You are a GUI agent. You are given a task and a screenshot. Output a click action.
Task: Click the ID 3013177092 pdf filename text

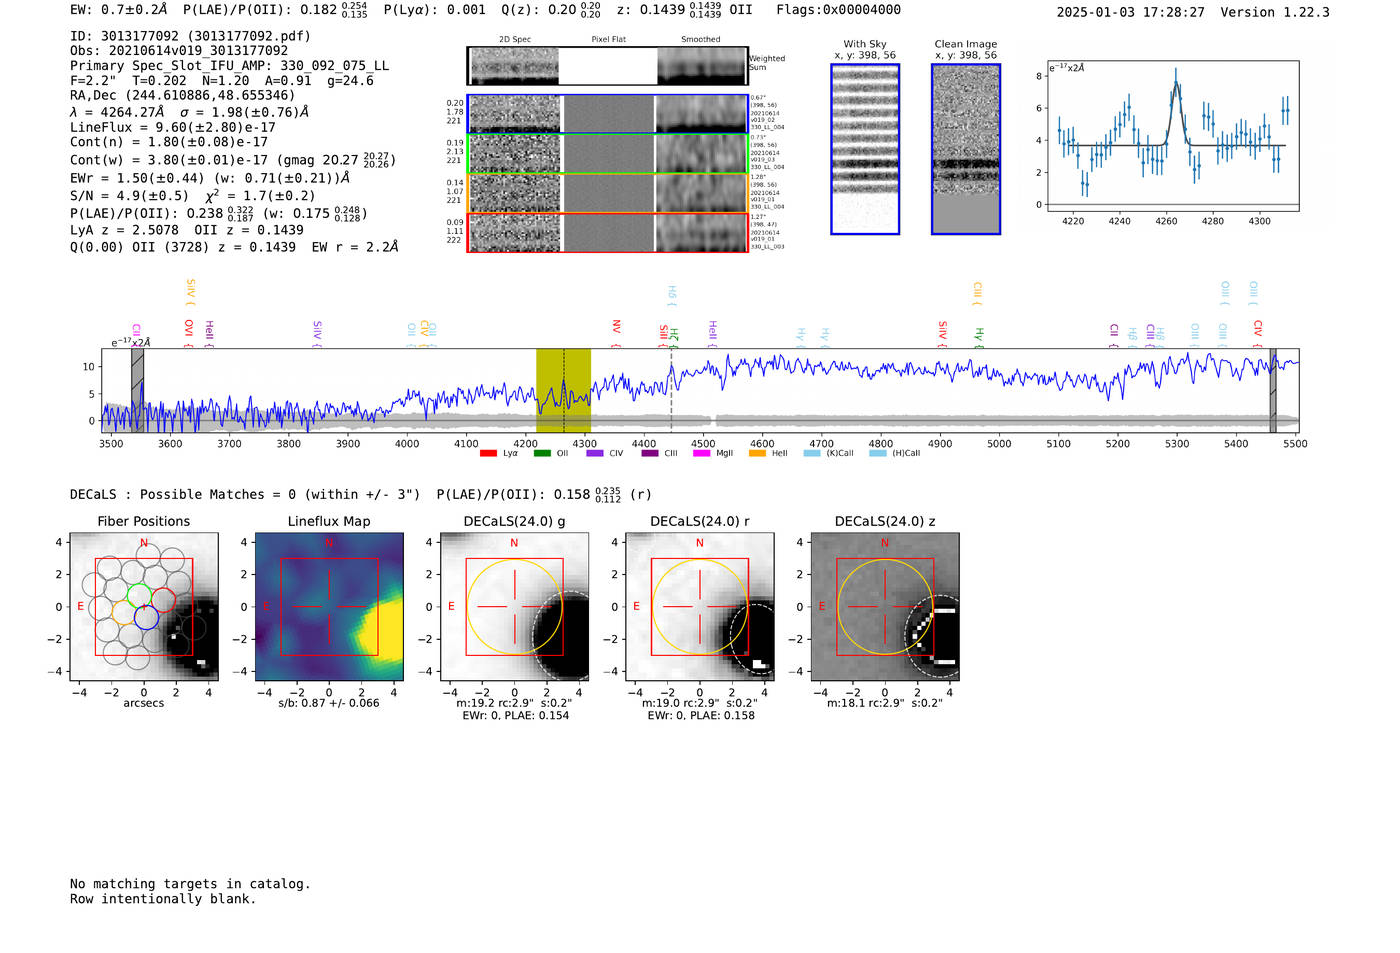(x=190, y=36)
